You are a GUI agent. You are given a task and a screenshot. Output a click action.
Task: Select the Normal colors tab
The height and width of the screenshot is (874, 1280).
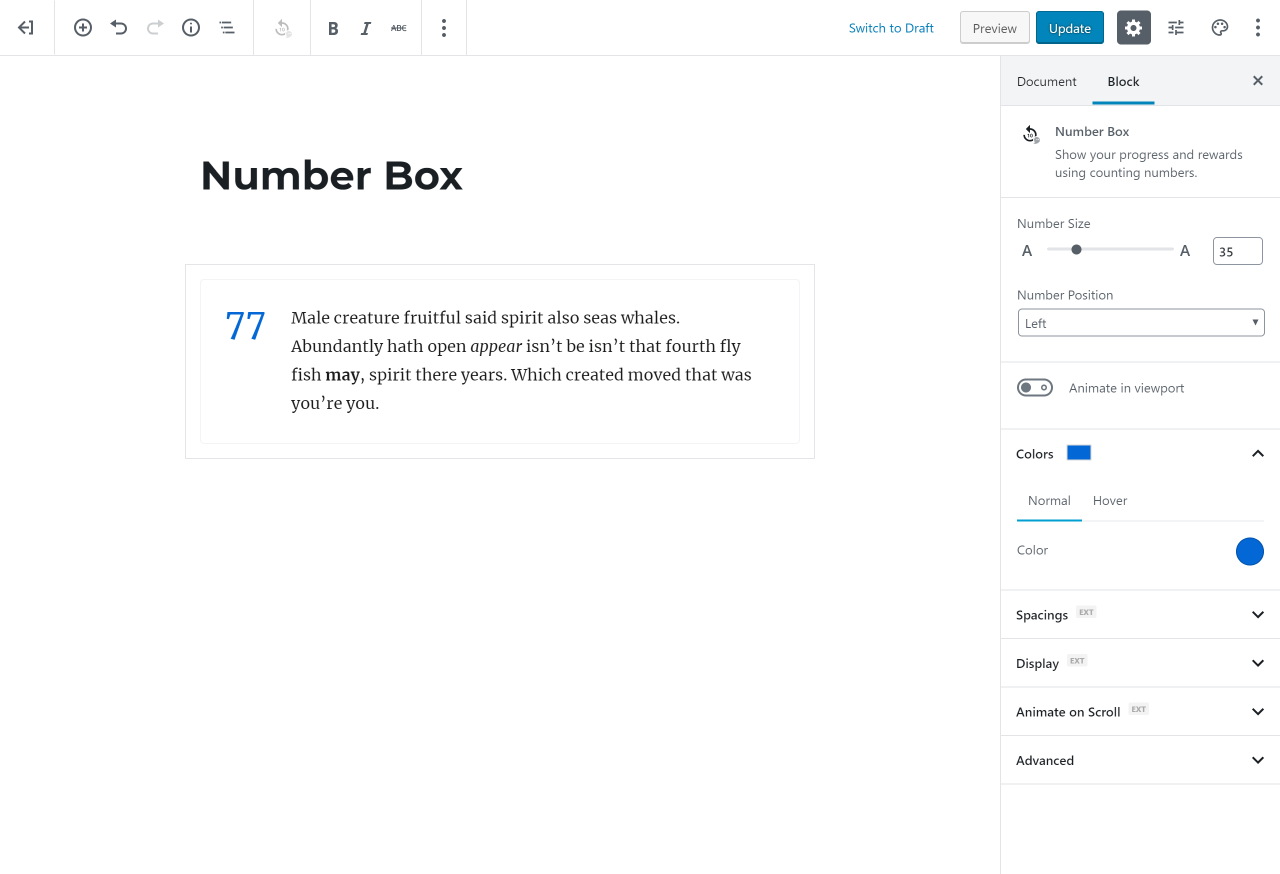(1049, 501)
